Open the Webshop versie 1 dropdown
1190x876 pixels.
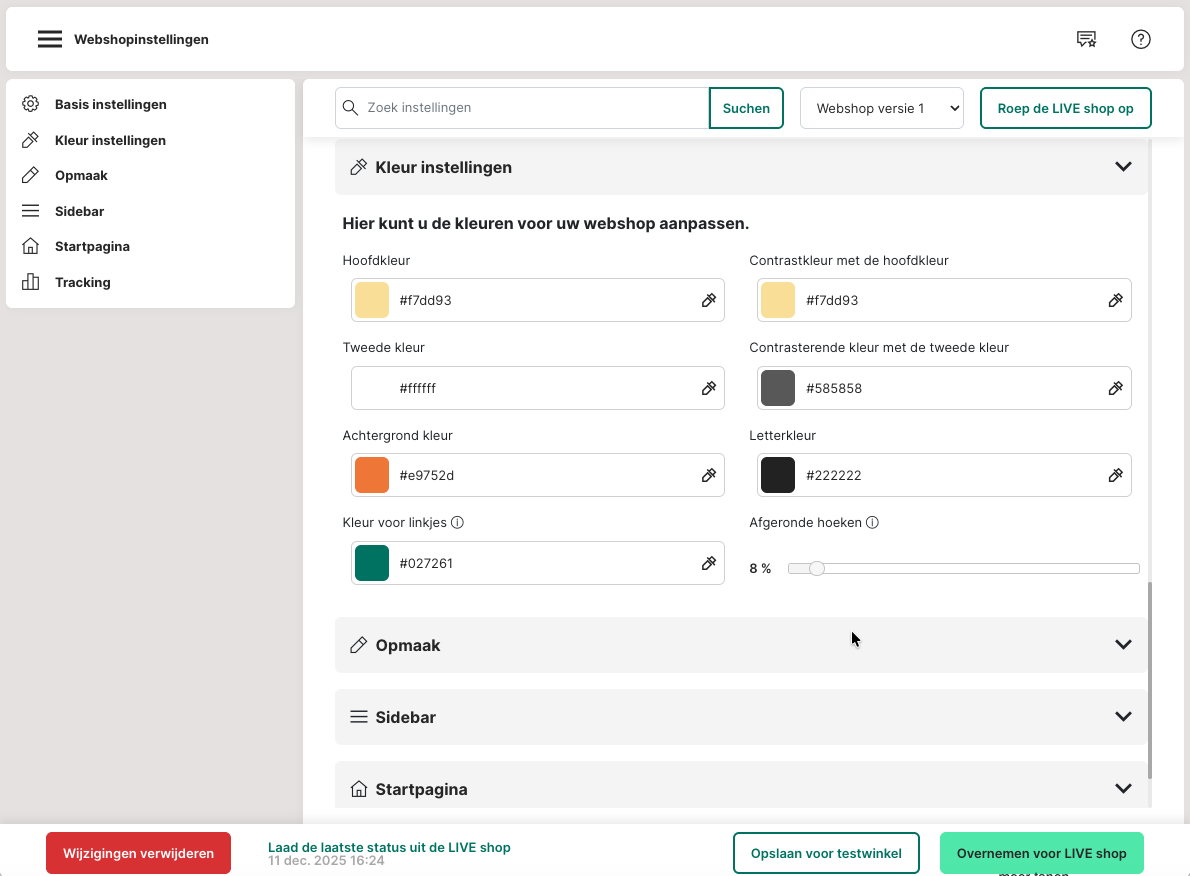881,108
